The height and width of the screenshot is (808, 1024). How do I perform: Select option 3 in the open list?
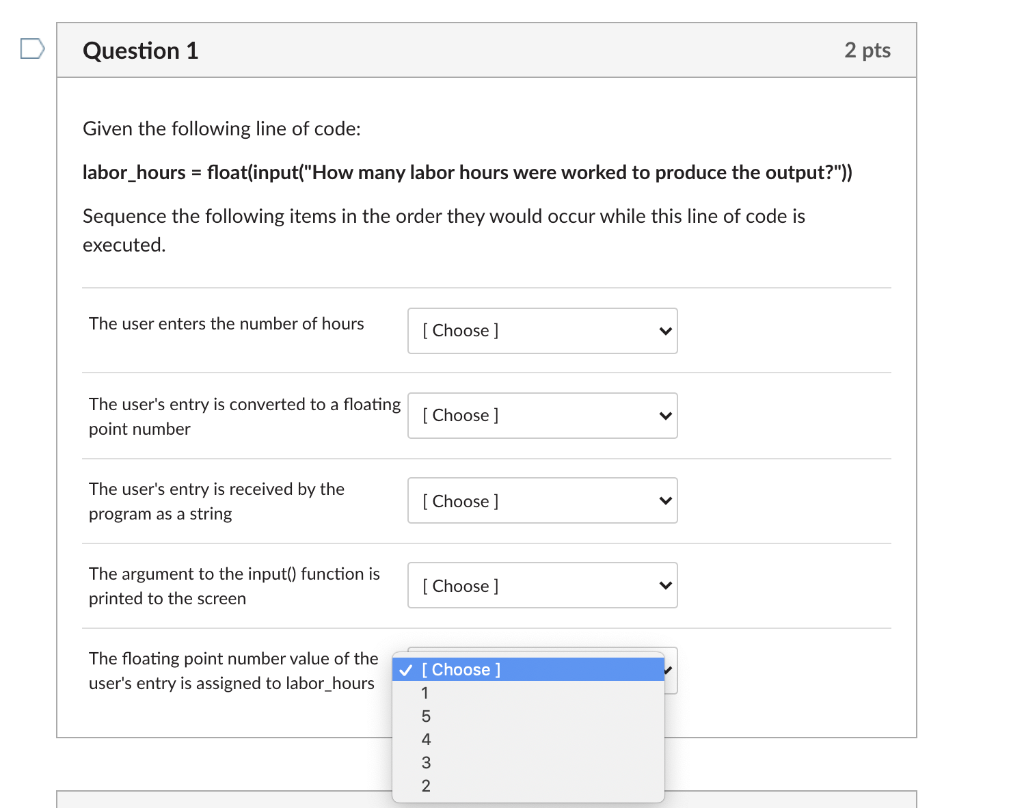[426, 763]
